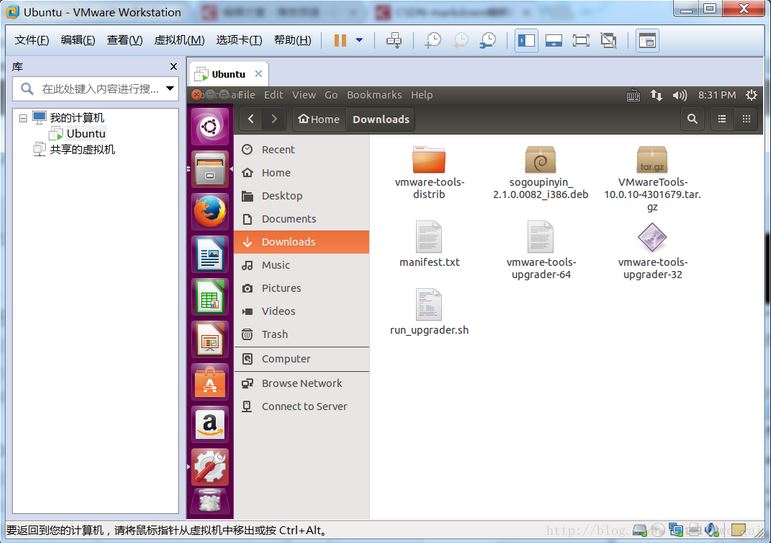Screen dimensions: 771x543
Task: Collapse the 我的计算机 tree node
Action: 22,118
